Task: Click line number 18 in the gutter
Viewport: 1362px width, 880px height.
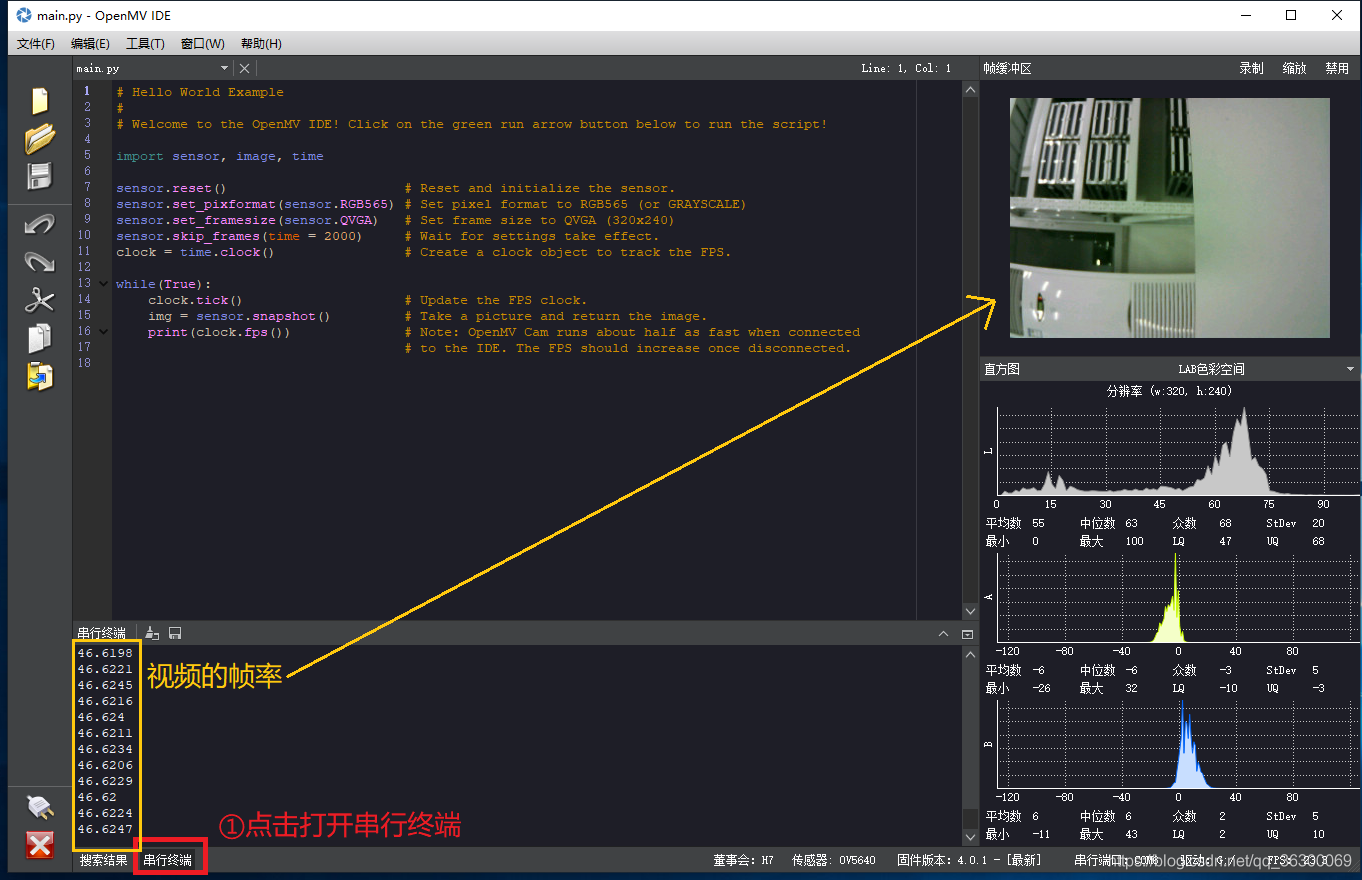Action: pyautogui.click(x=84, y=364)
